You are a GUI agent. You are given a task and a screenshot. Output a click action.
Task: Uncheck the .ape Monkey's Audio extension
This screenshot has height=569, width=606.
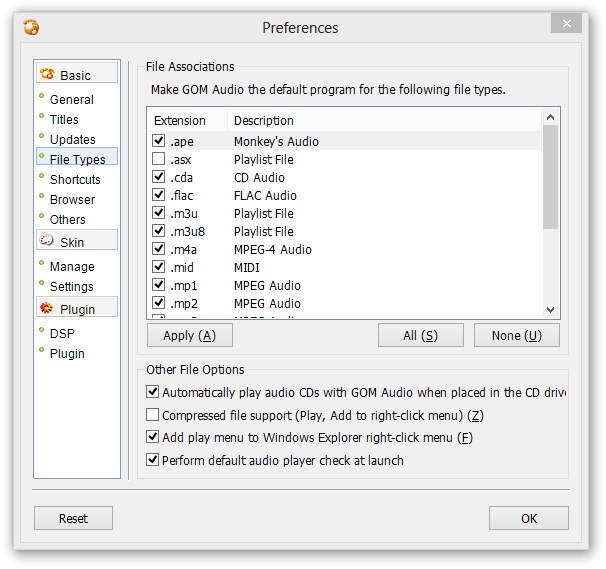pyautogui.click(x=158, y=141)
